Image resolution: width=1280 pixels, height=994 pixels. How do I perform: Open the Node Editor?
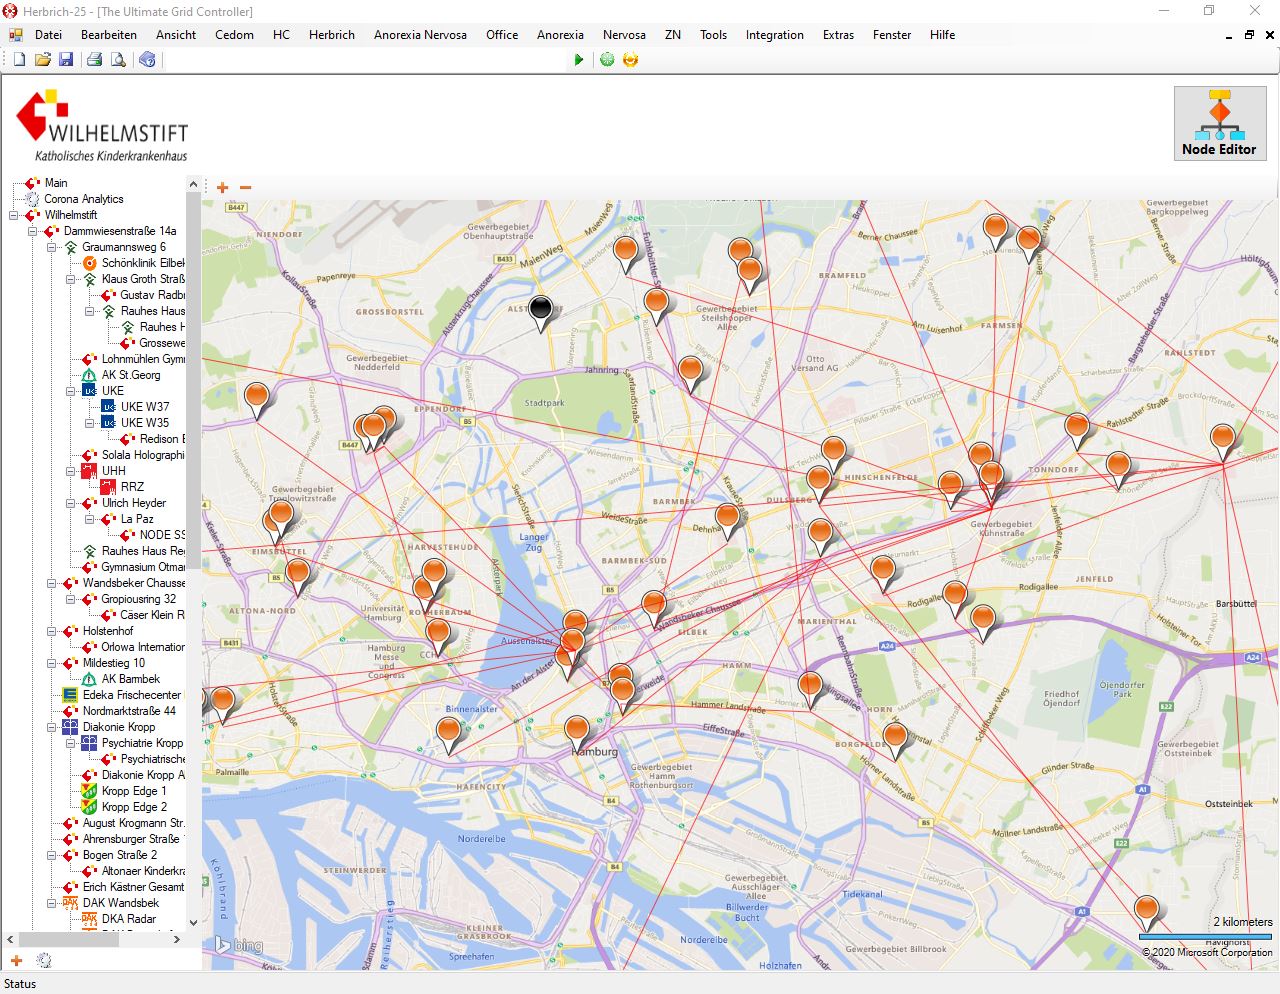(1219, 123)
